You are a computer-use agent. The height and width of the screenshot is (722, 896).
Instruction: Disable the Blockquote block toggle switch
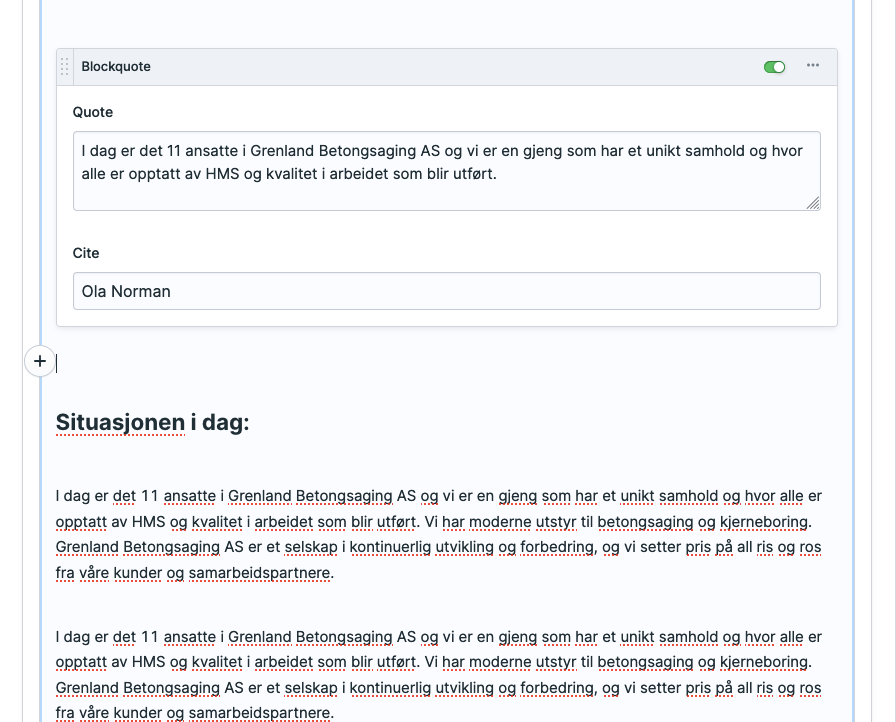(774, 67)
